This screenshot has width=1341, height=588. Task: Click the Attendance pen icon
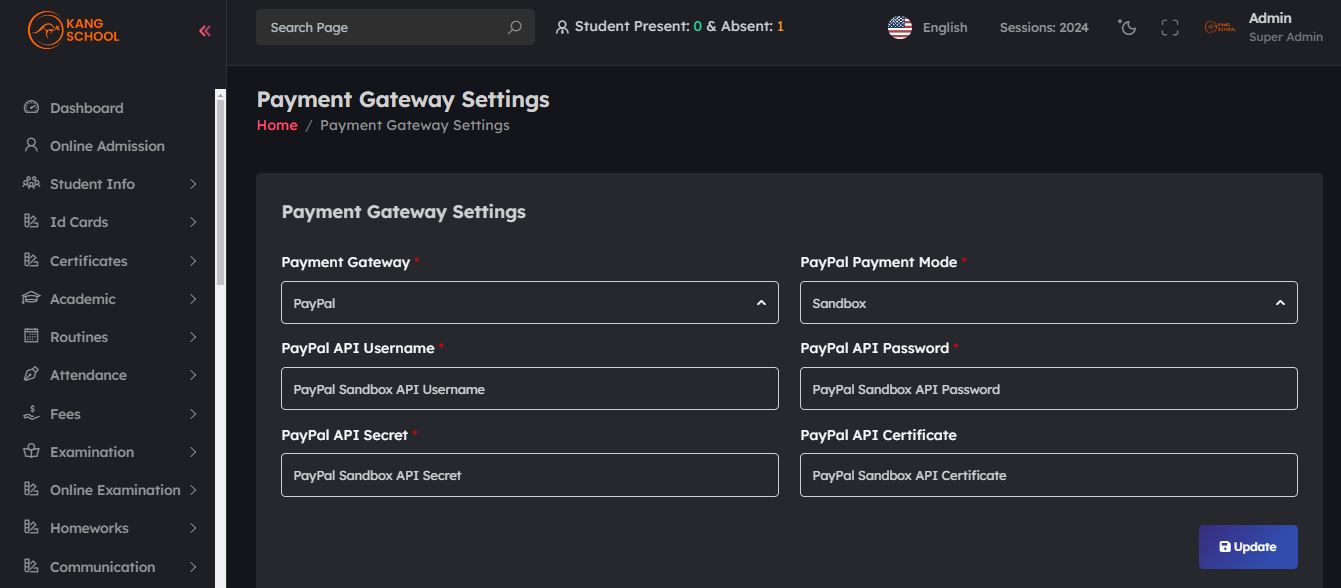coord(31,374)
